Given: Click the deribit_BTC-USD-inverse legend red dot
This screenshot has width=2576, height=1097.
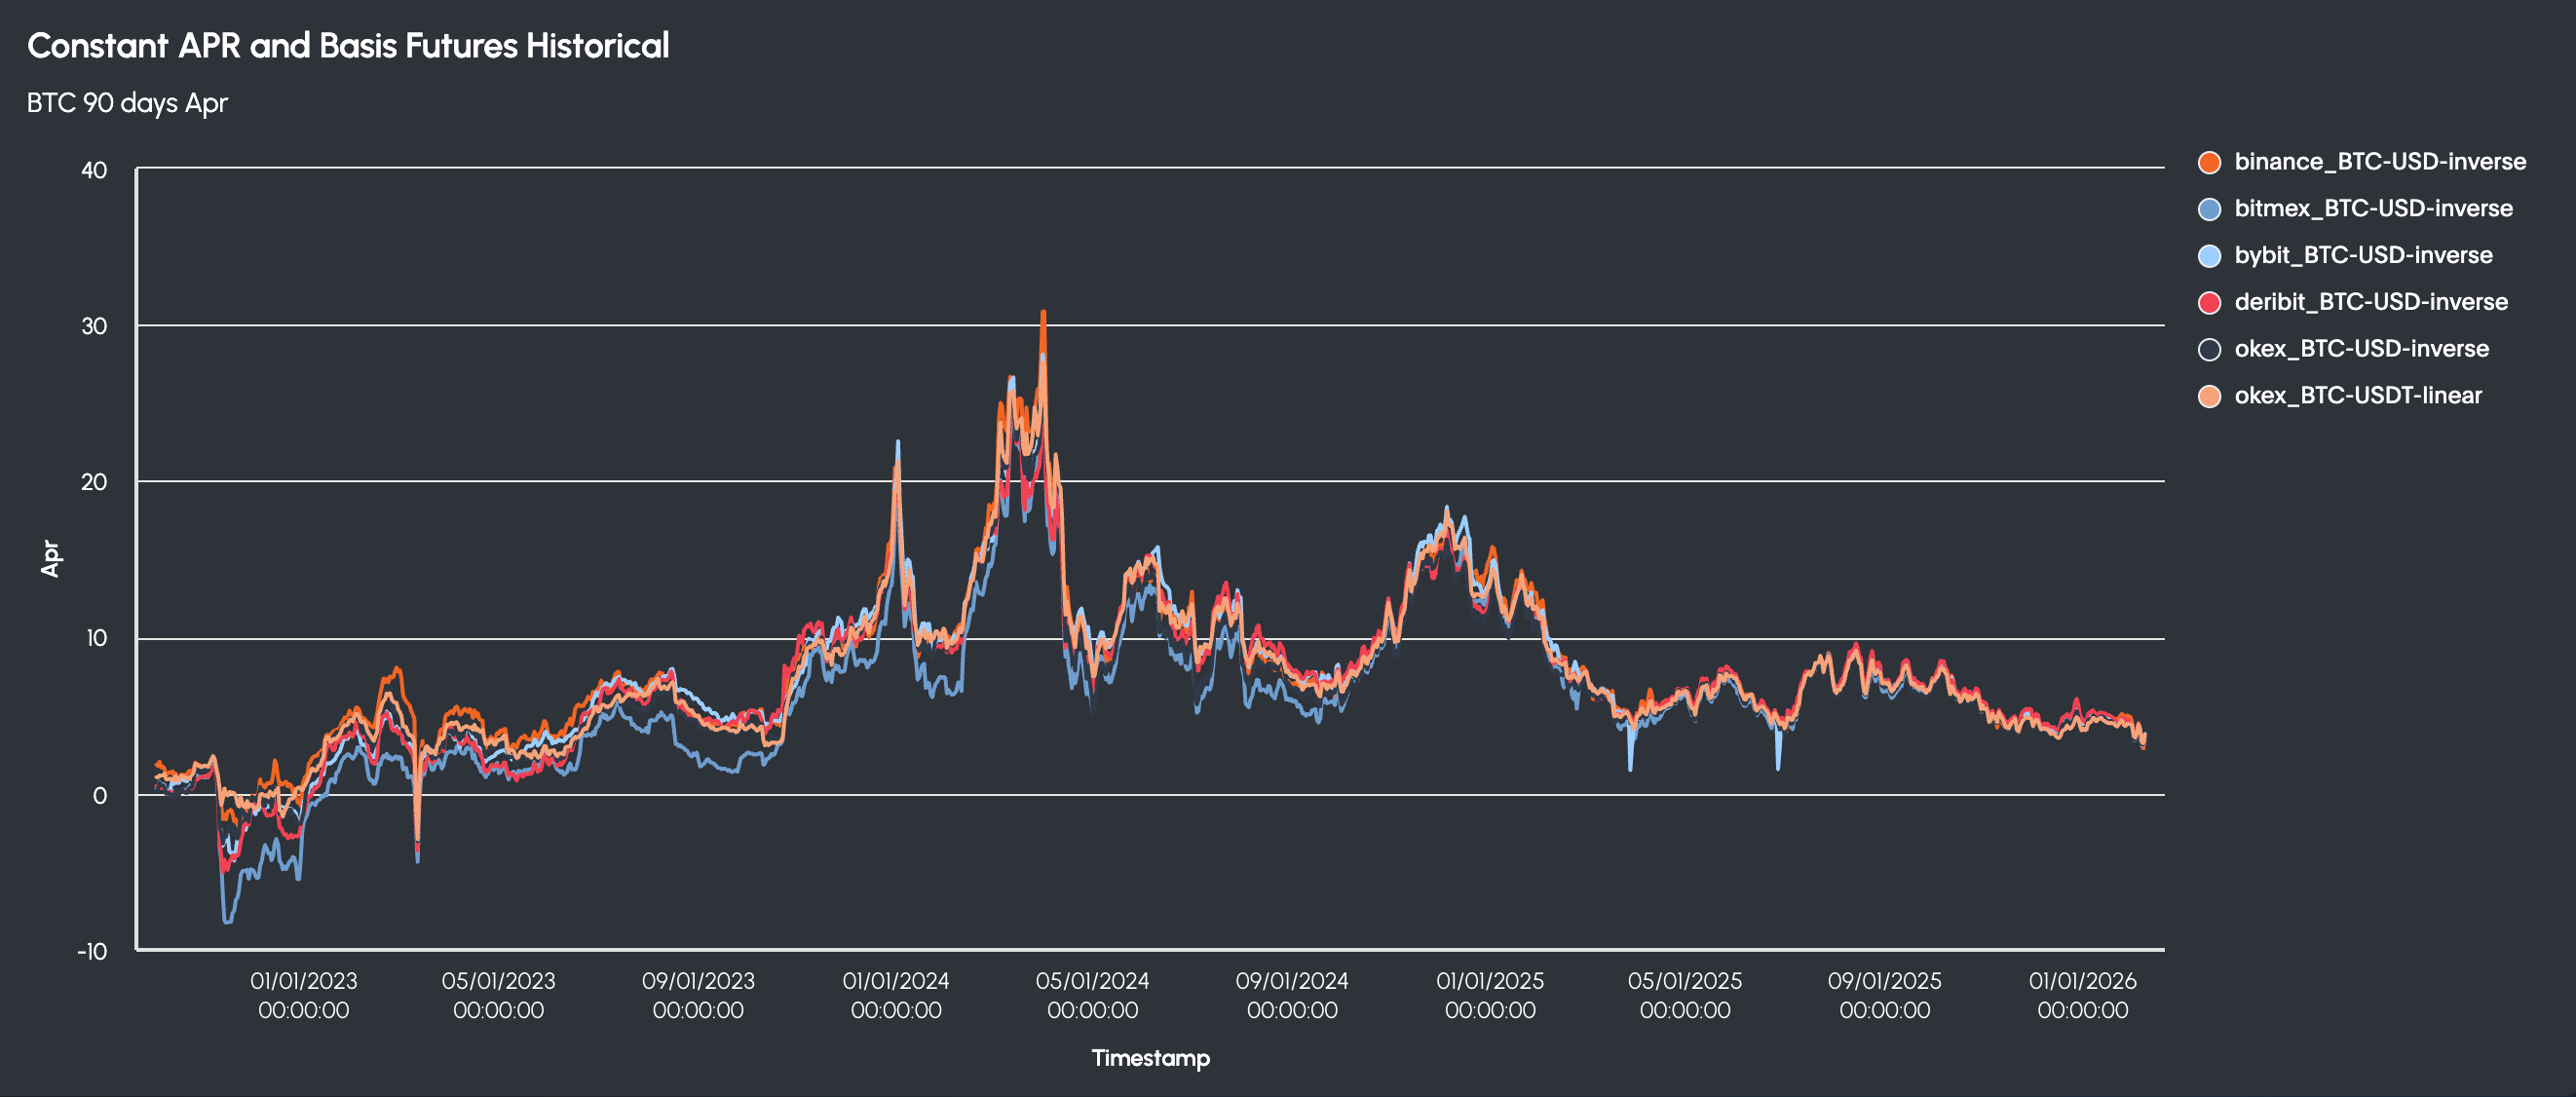Looking at the screenshot, I should (x=2209, y=302).
